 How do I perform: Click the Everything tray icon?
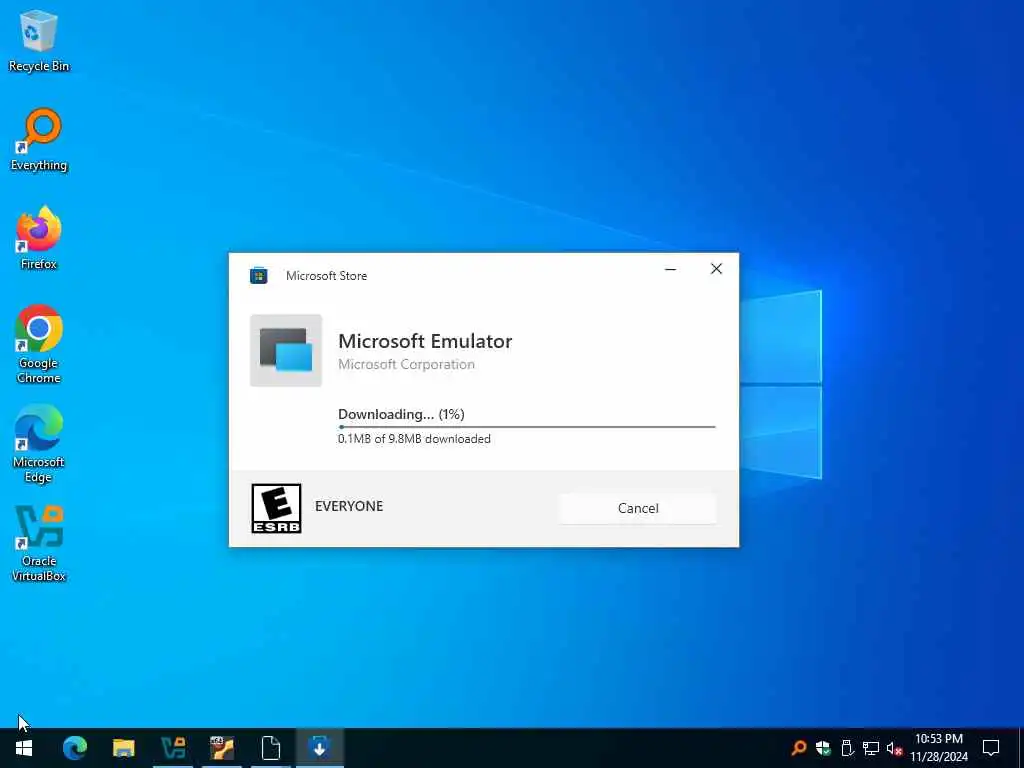coord(798,748)
